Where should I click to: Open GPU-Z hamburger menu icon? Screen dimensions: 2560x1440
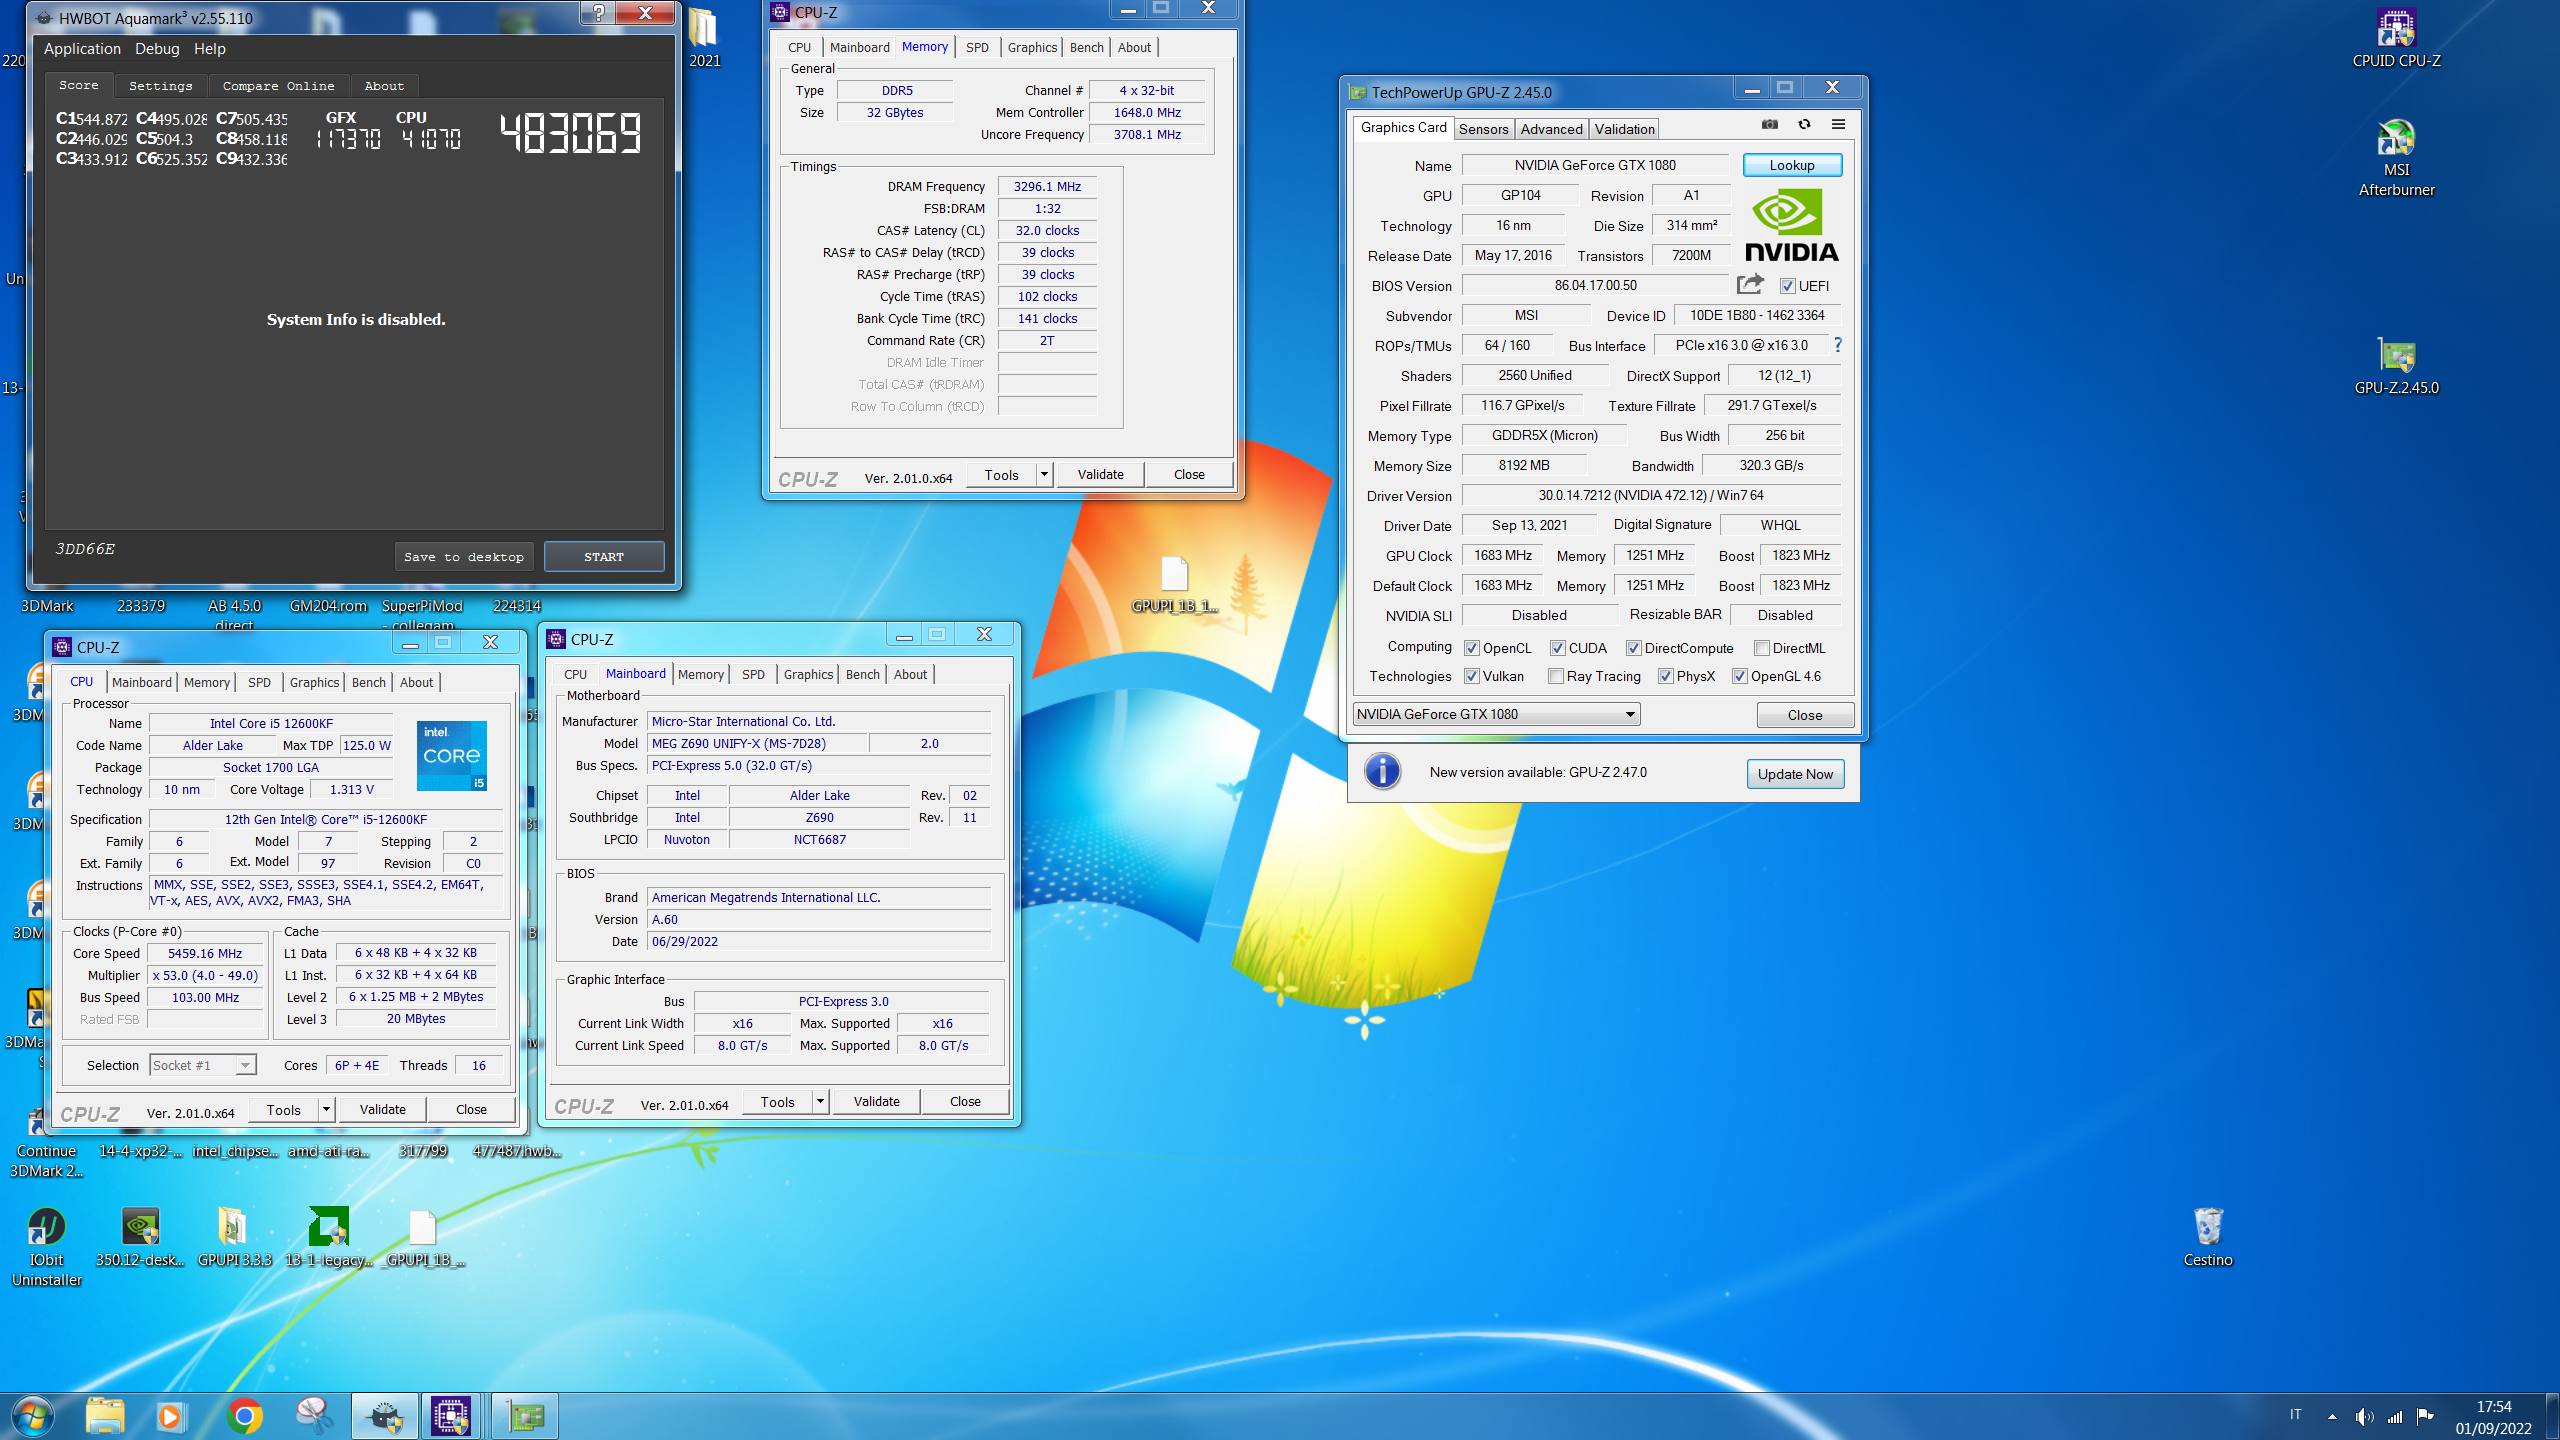1838,124
